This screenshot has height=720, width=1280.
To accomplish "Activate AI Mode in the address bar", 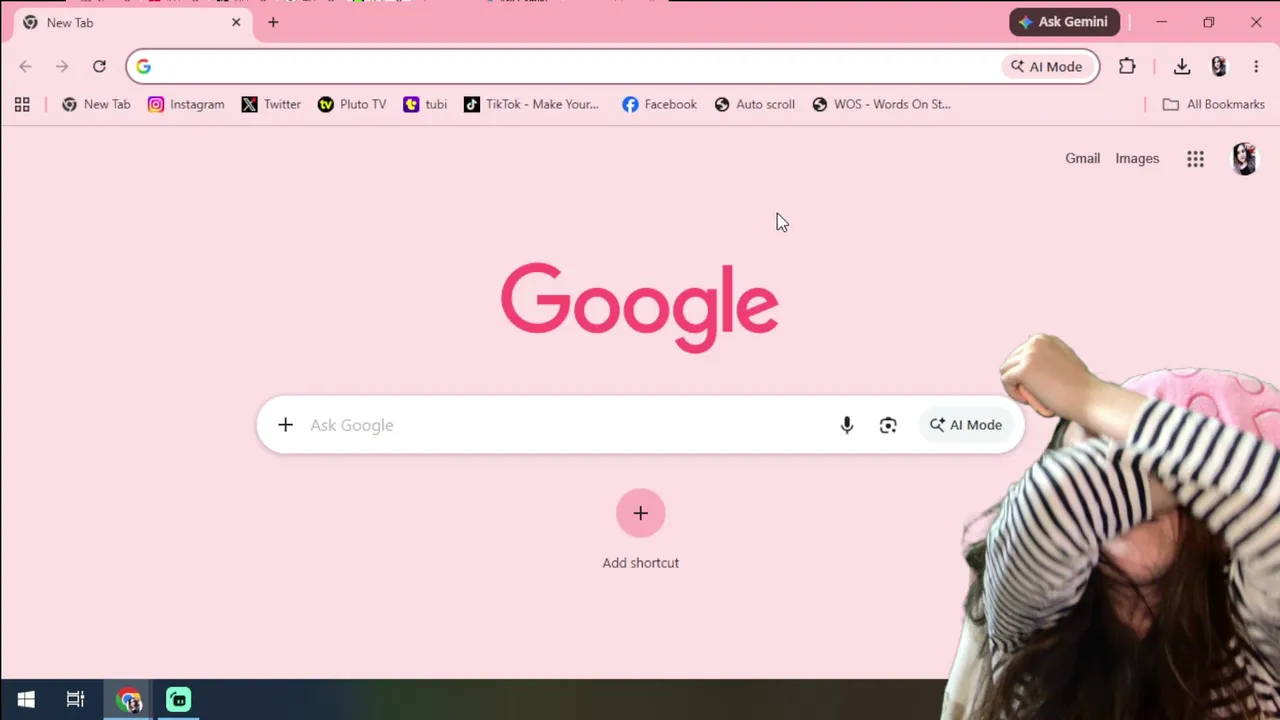I will (x=1046, y=67).
